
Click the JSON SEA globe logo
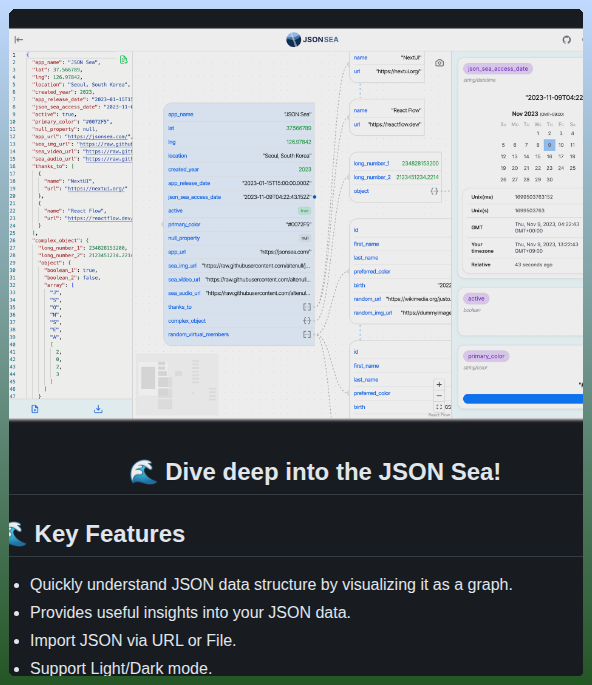[293, 39]
